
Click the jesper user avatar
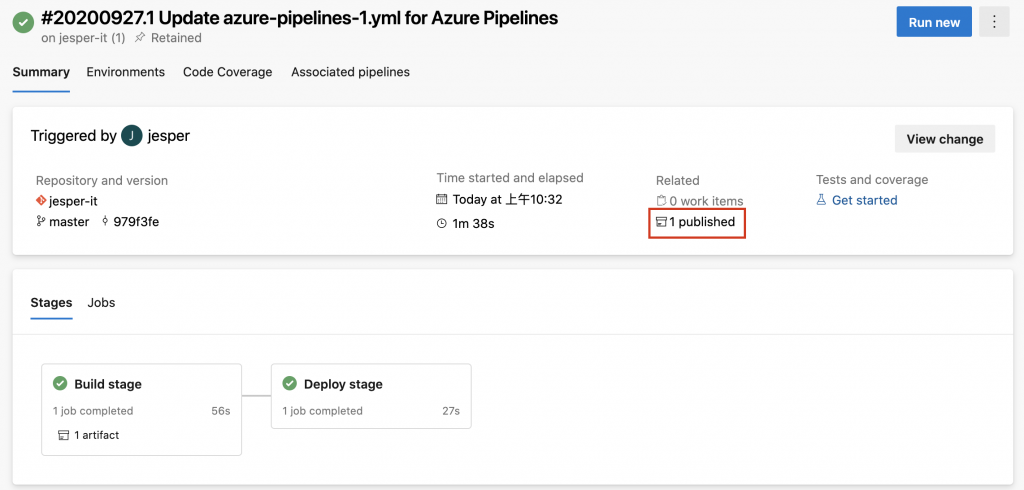tap(132, 136)
